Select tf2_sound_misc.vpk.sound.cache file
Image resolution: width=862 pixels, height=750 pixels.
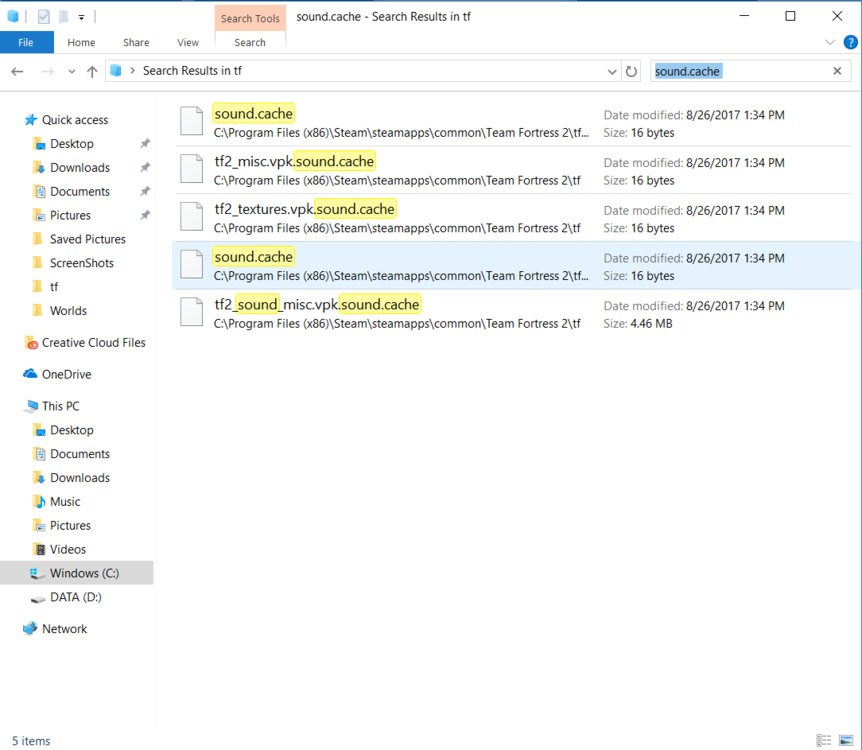click(x=513, y=313)
